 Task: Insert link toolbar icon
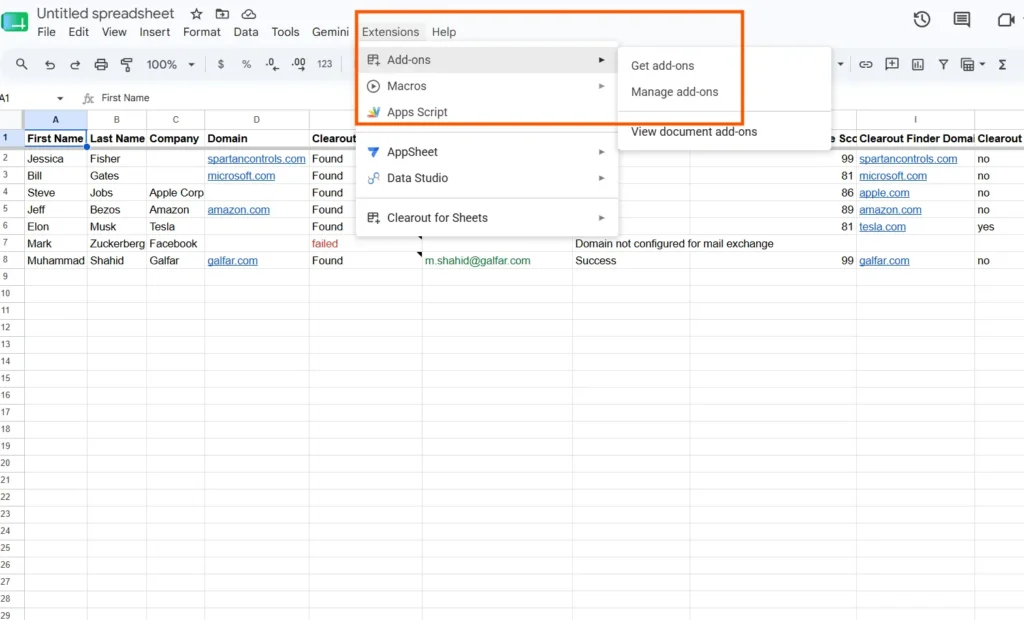click(865, 64)
